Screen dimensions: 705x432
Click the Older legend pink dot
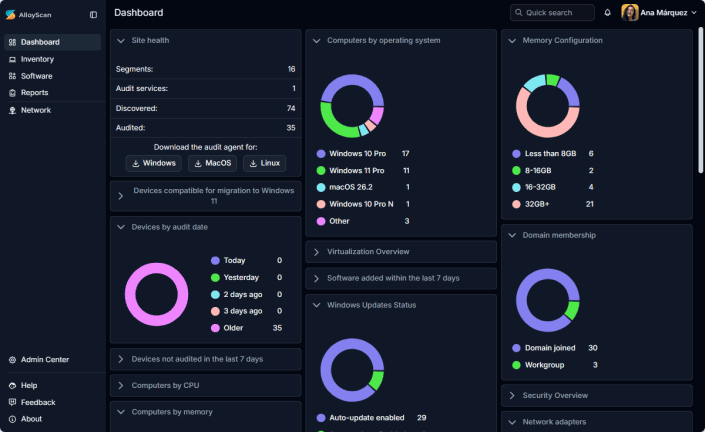click(215, 328)
